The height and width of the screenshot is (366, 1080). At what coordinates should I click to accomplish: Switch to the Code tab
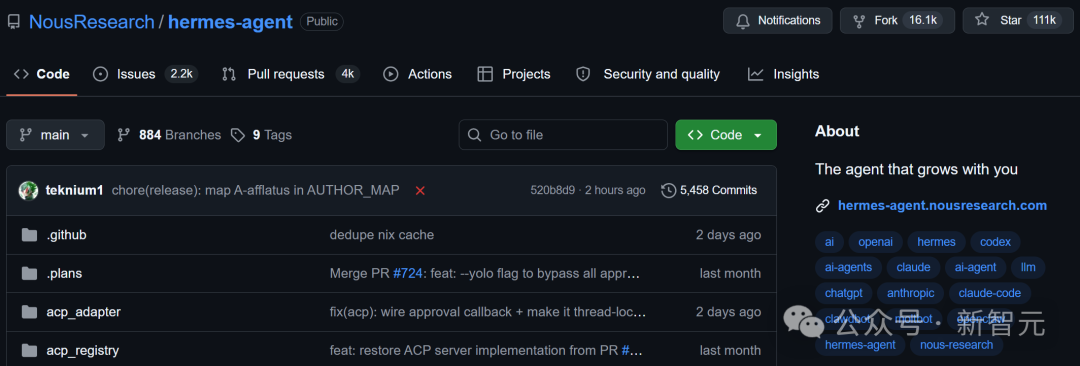(x=41, y=74)
